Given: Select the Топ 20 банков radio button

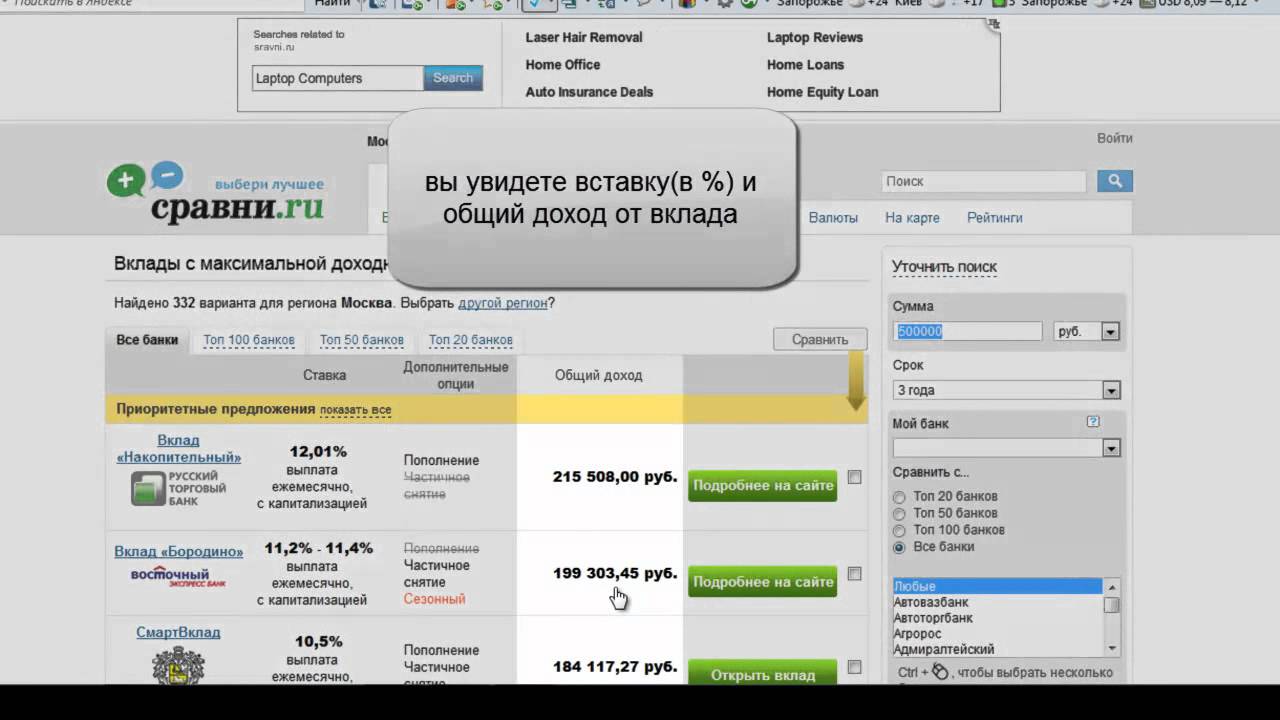Looking at the screenshot, I should (x=899, y=497).
